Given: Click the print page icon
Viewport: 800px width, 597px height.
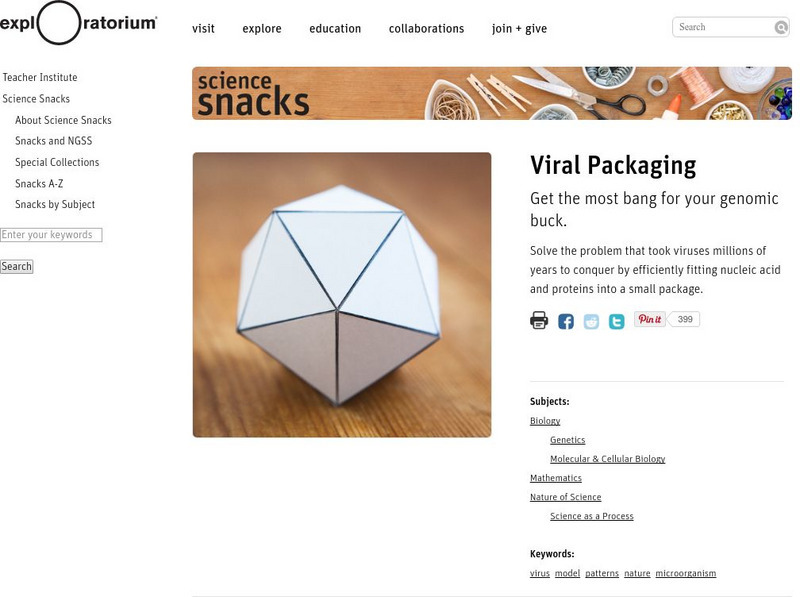Looking at the screenshot, I should [539, 320].
